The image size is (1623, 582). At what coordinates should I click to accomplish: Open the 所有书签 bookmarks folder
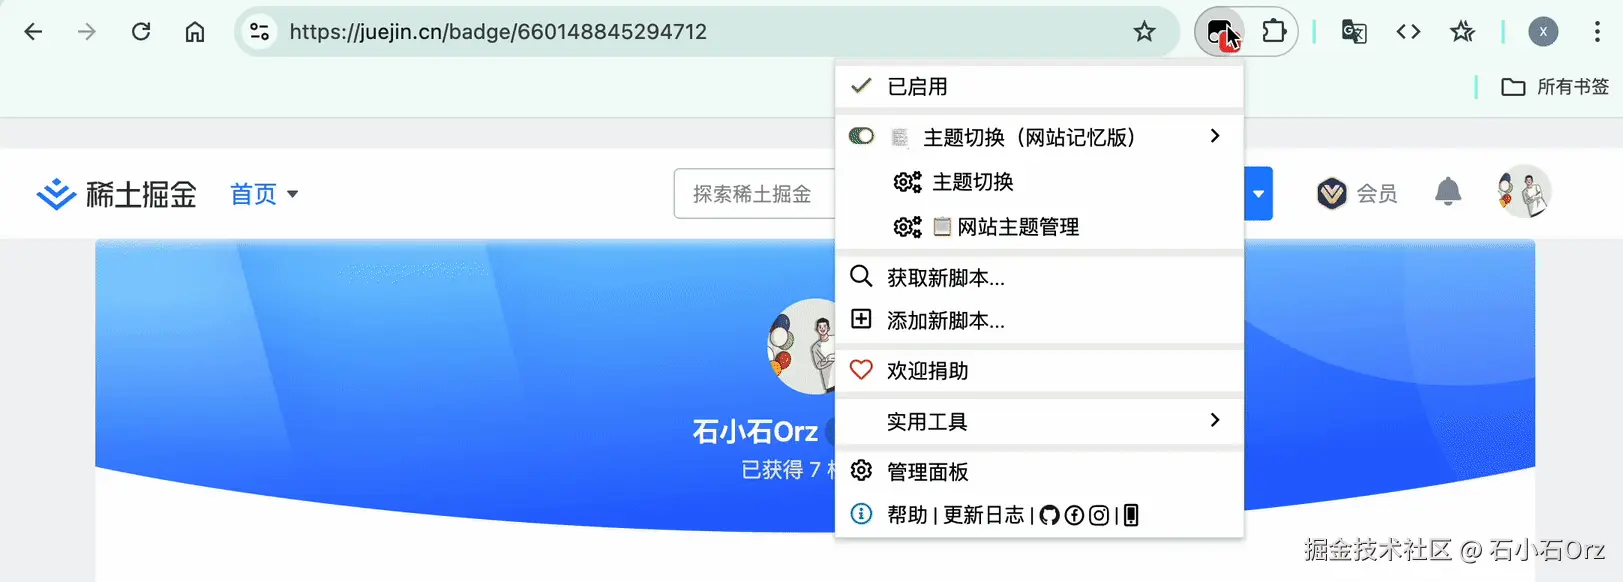tap(1555, 87)
